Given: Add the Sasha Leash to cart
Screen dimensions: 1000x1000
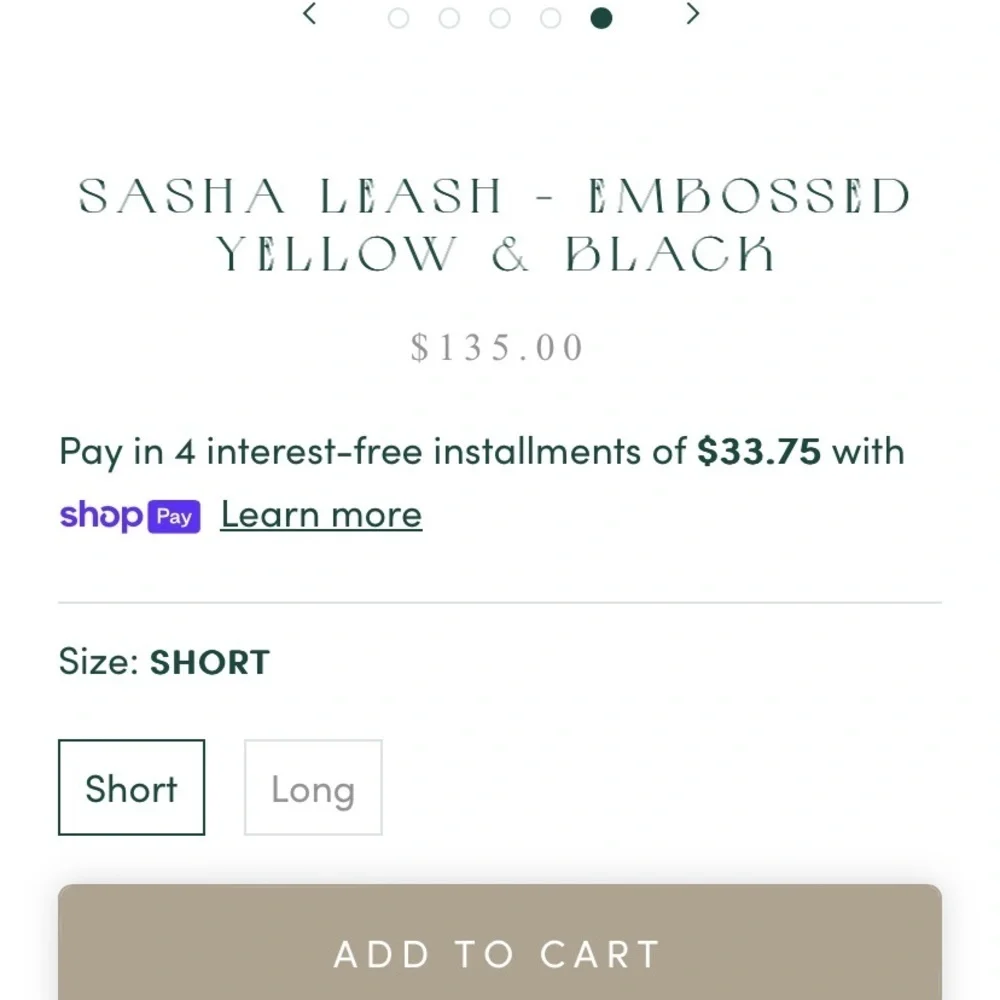Looking at the screenshot, I should click(499, 943).
